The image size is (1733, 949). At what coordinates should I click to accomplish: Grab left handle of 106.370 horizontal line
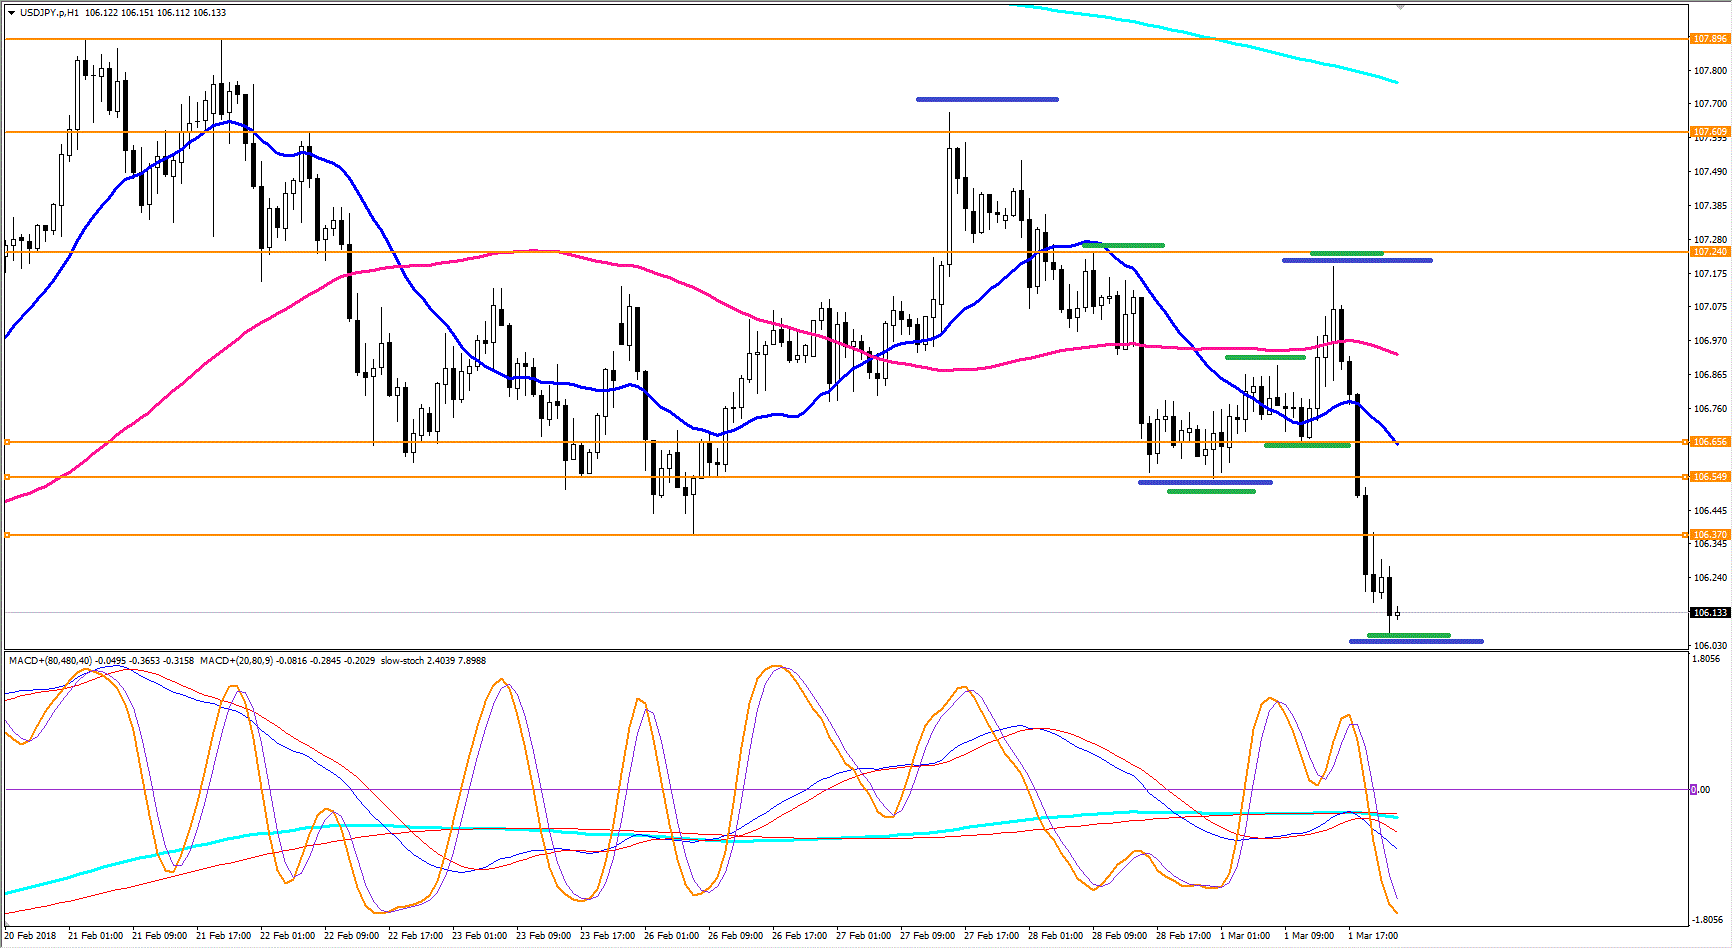(7, 535)
